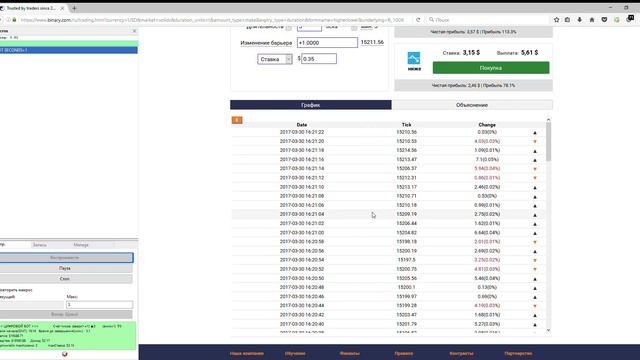Switch to the Объяснение tab
640x360 pixels.
(x=472, y=105)
